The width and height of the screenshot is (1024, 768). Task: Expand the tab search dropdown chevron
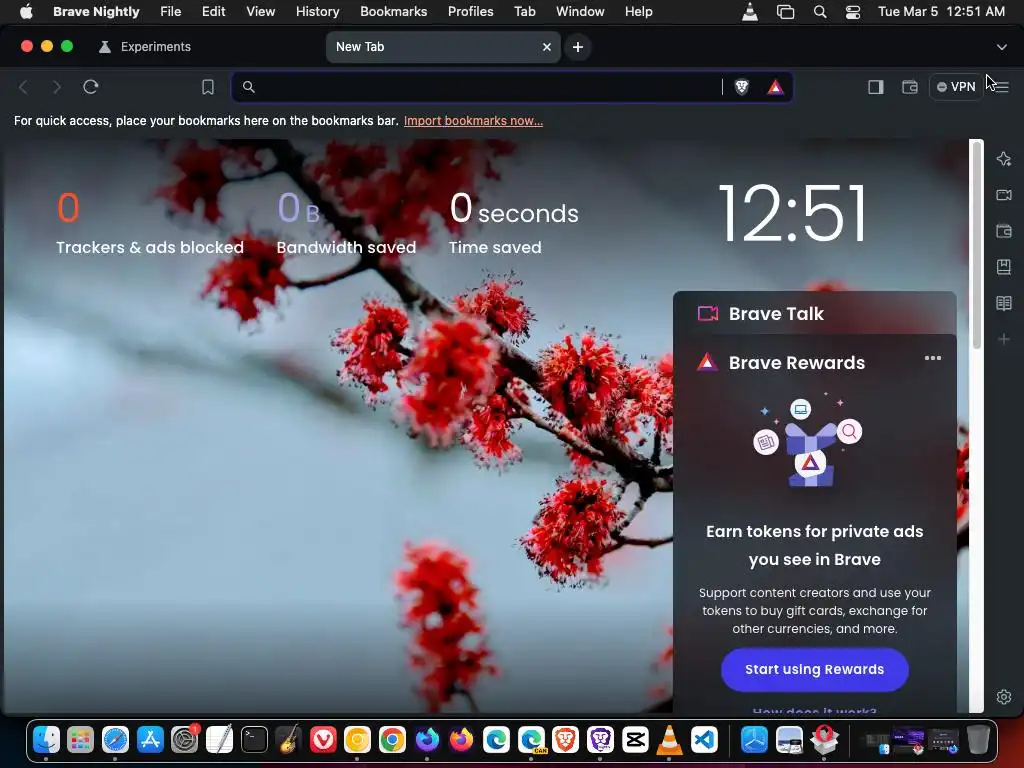(1001, 47)
